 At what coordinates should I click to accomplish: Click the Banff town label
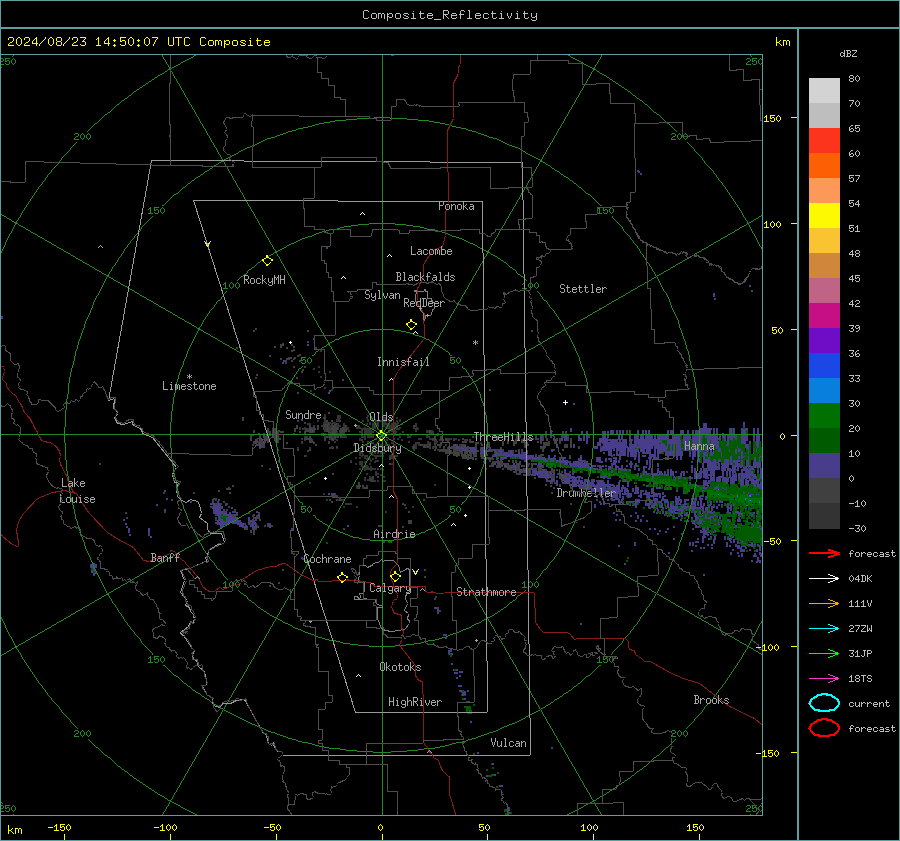click(x=165, y=557)
